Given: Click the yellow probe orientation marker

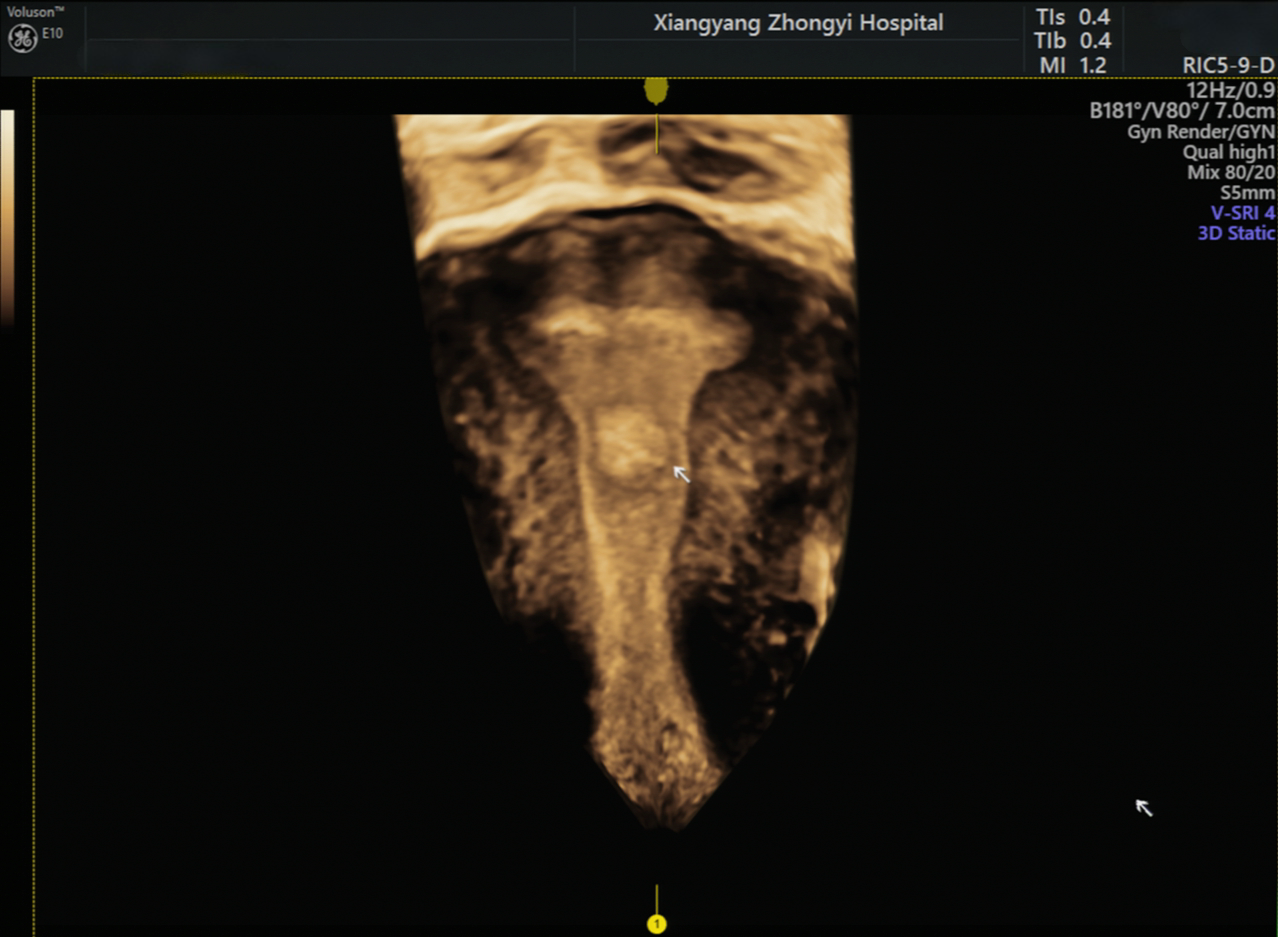Looking at the screenshot, I should click(656, 91).
